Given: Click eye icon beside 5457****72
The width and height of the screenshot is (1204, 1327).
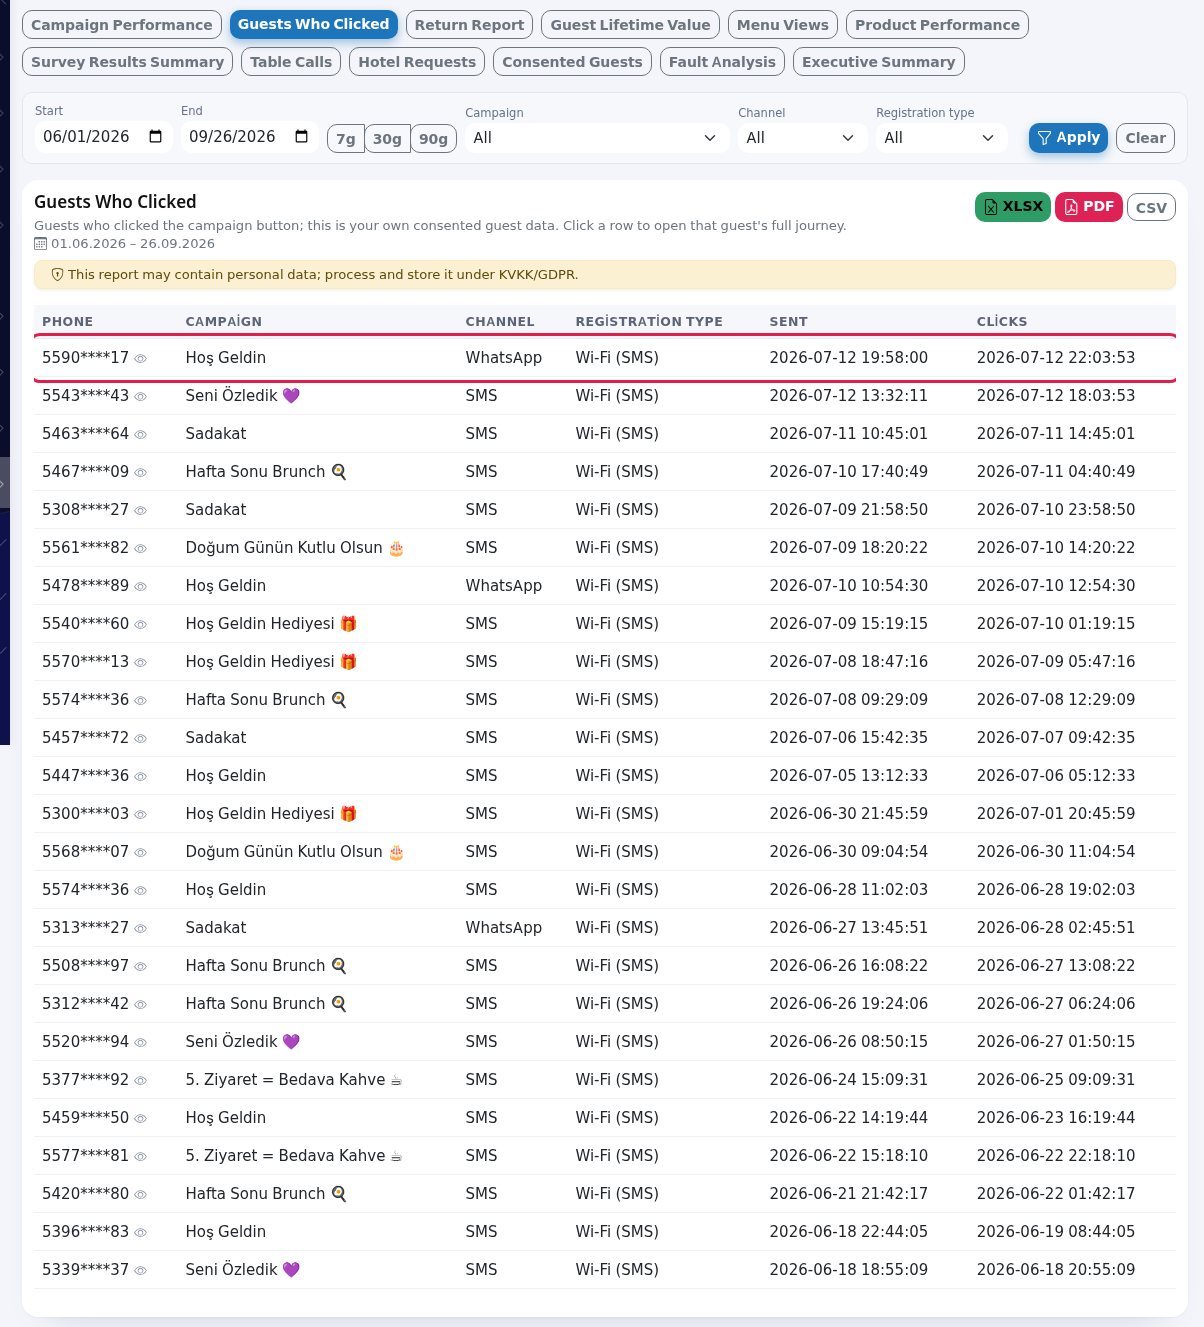Looking at the screenshot, I should point(141,739).
